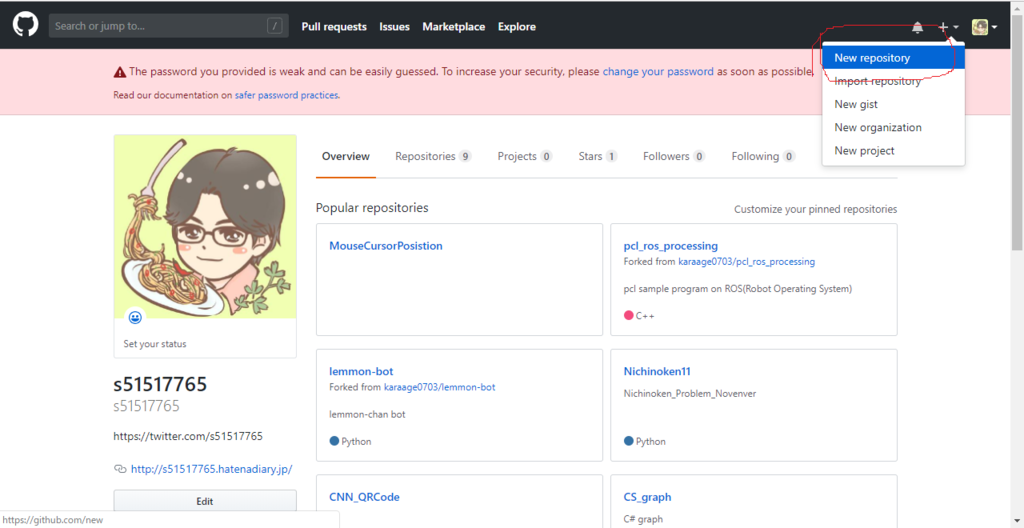1024x528 pixels.
Task: Open the pcl_ros_processing repository
Action: coord(671,246)
